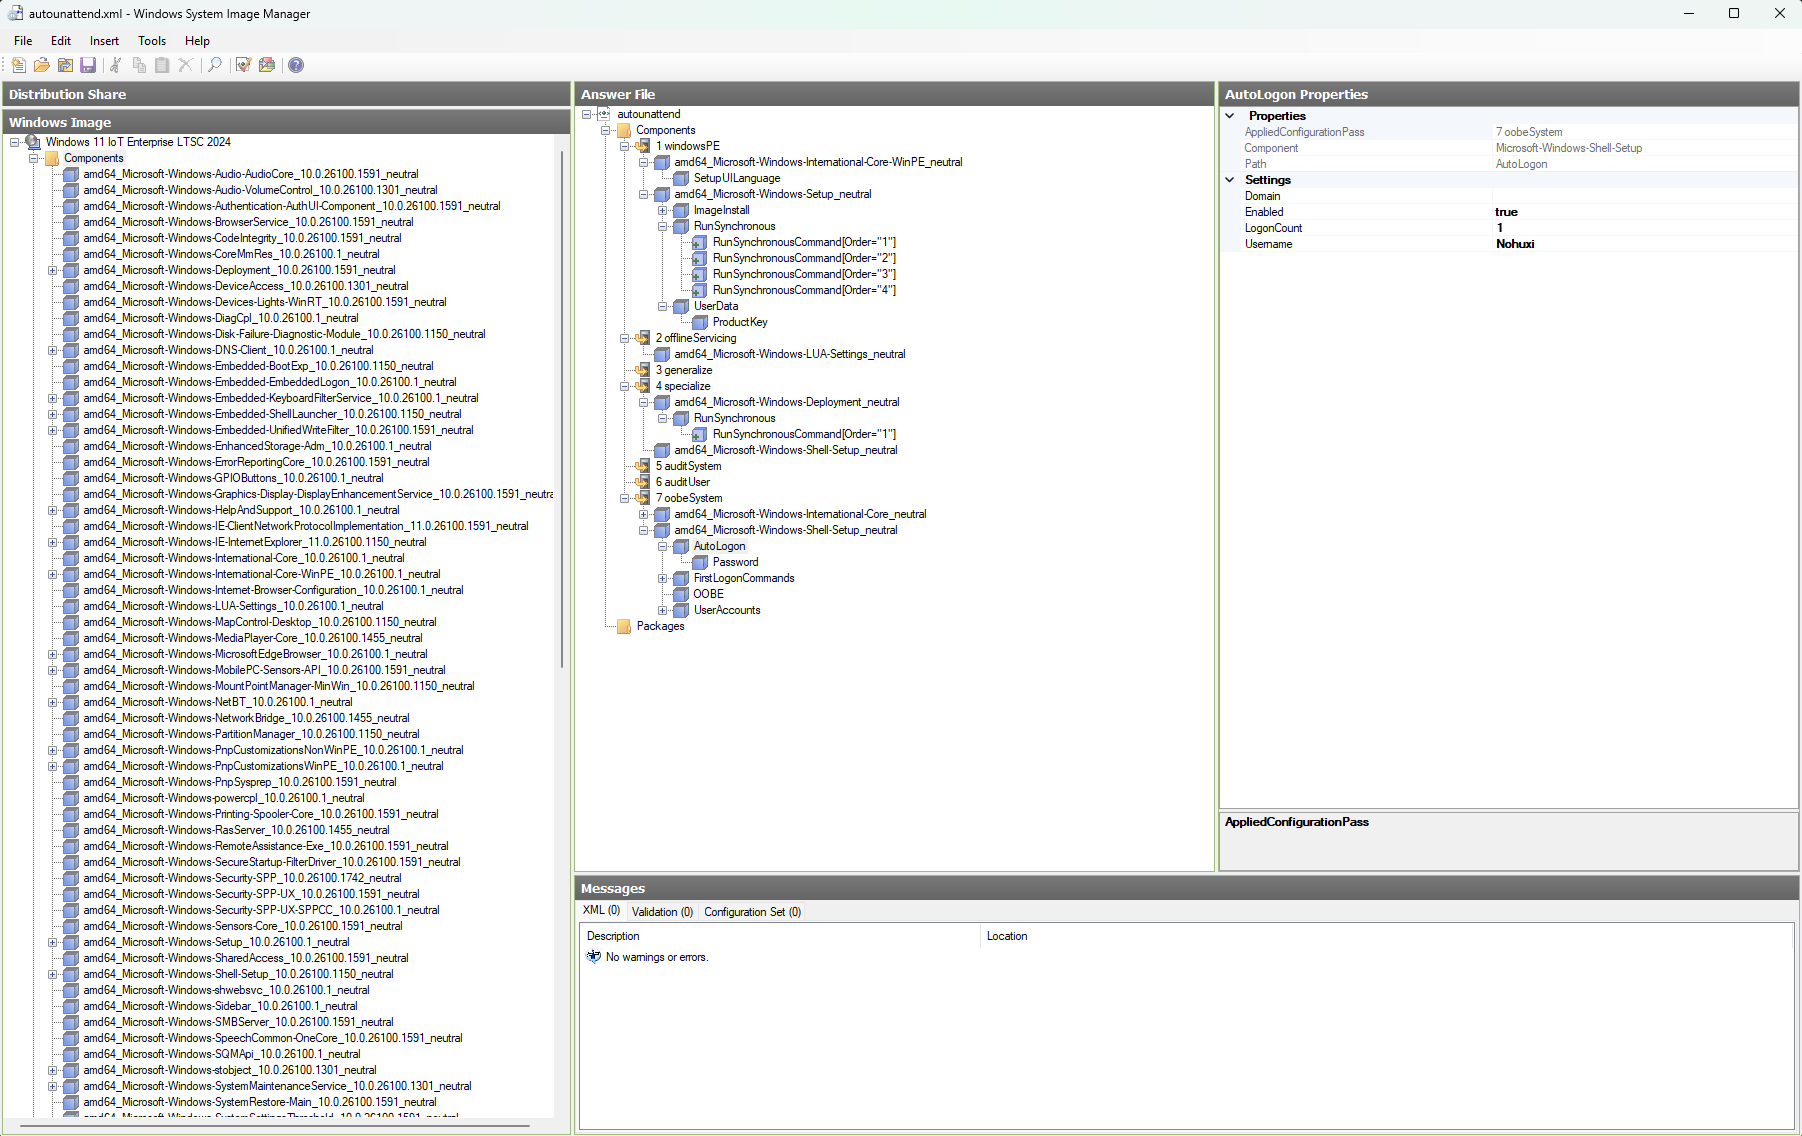1802x1136 pixels.
Task: Click the LogonCount value field
Action: 1644,228
